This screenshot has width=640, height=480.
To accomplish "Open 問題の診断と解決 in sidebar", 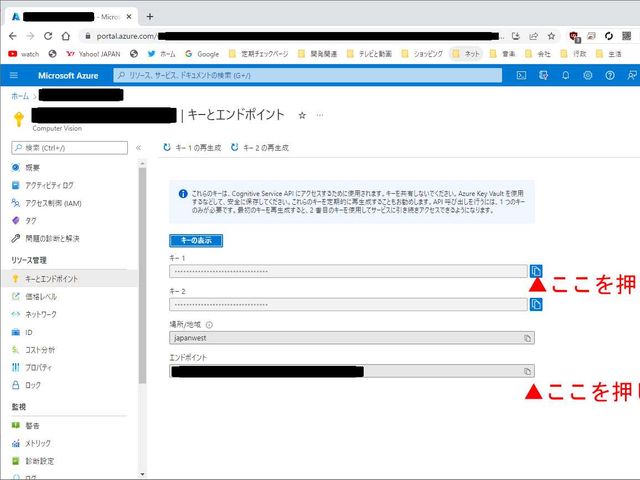I will coord(52,238).
